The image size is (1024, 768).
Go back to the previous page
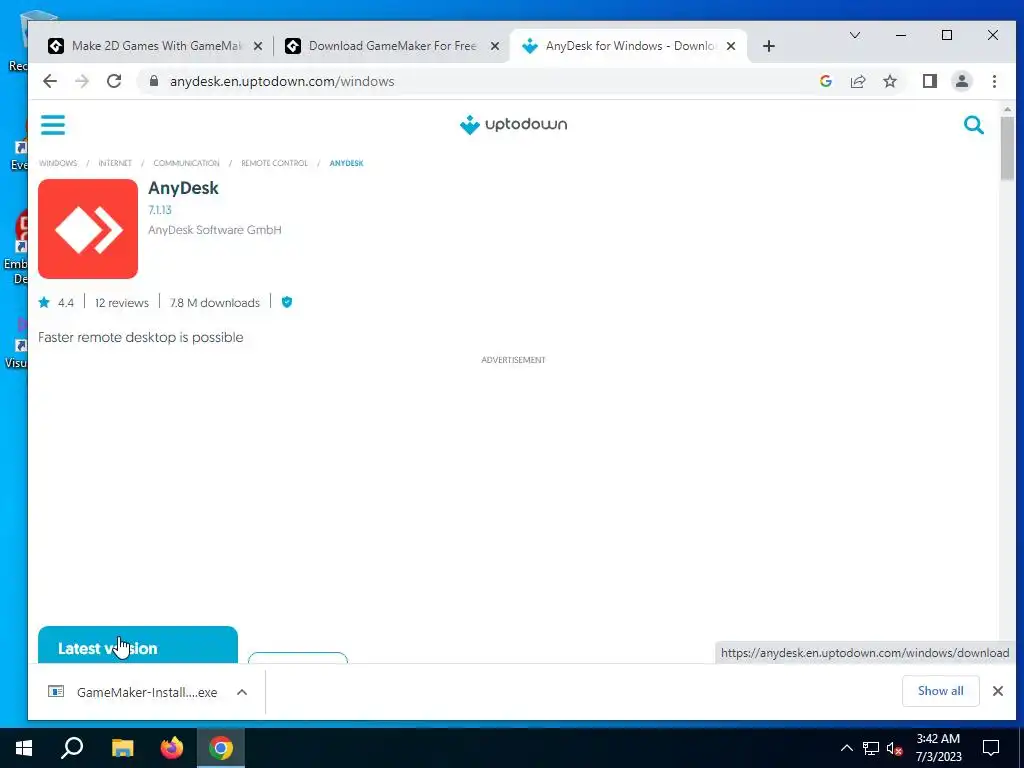[x=50, y=81]
